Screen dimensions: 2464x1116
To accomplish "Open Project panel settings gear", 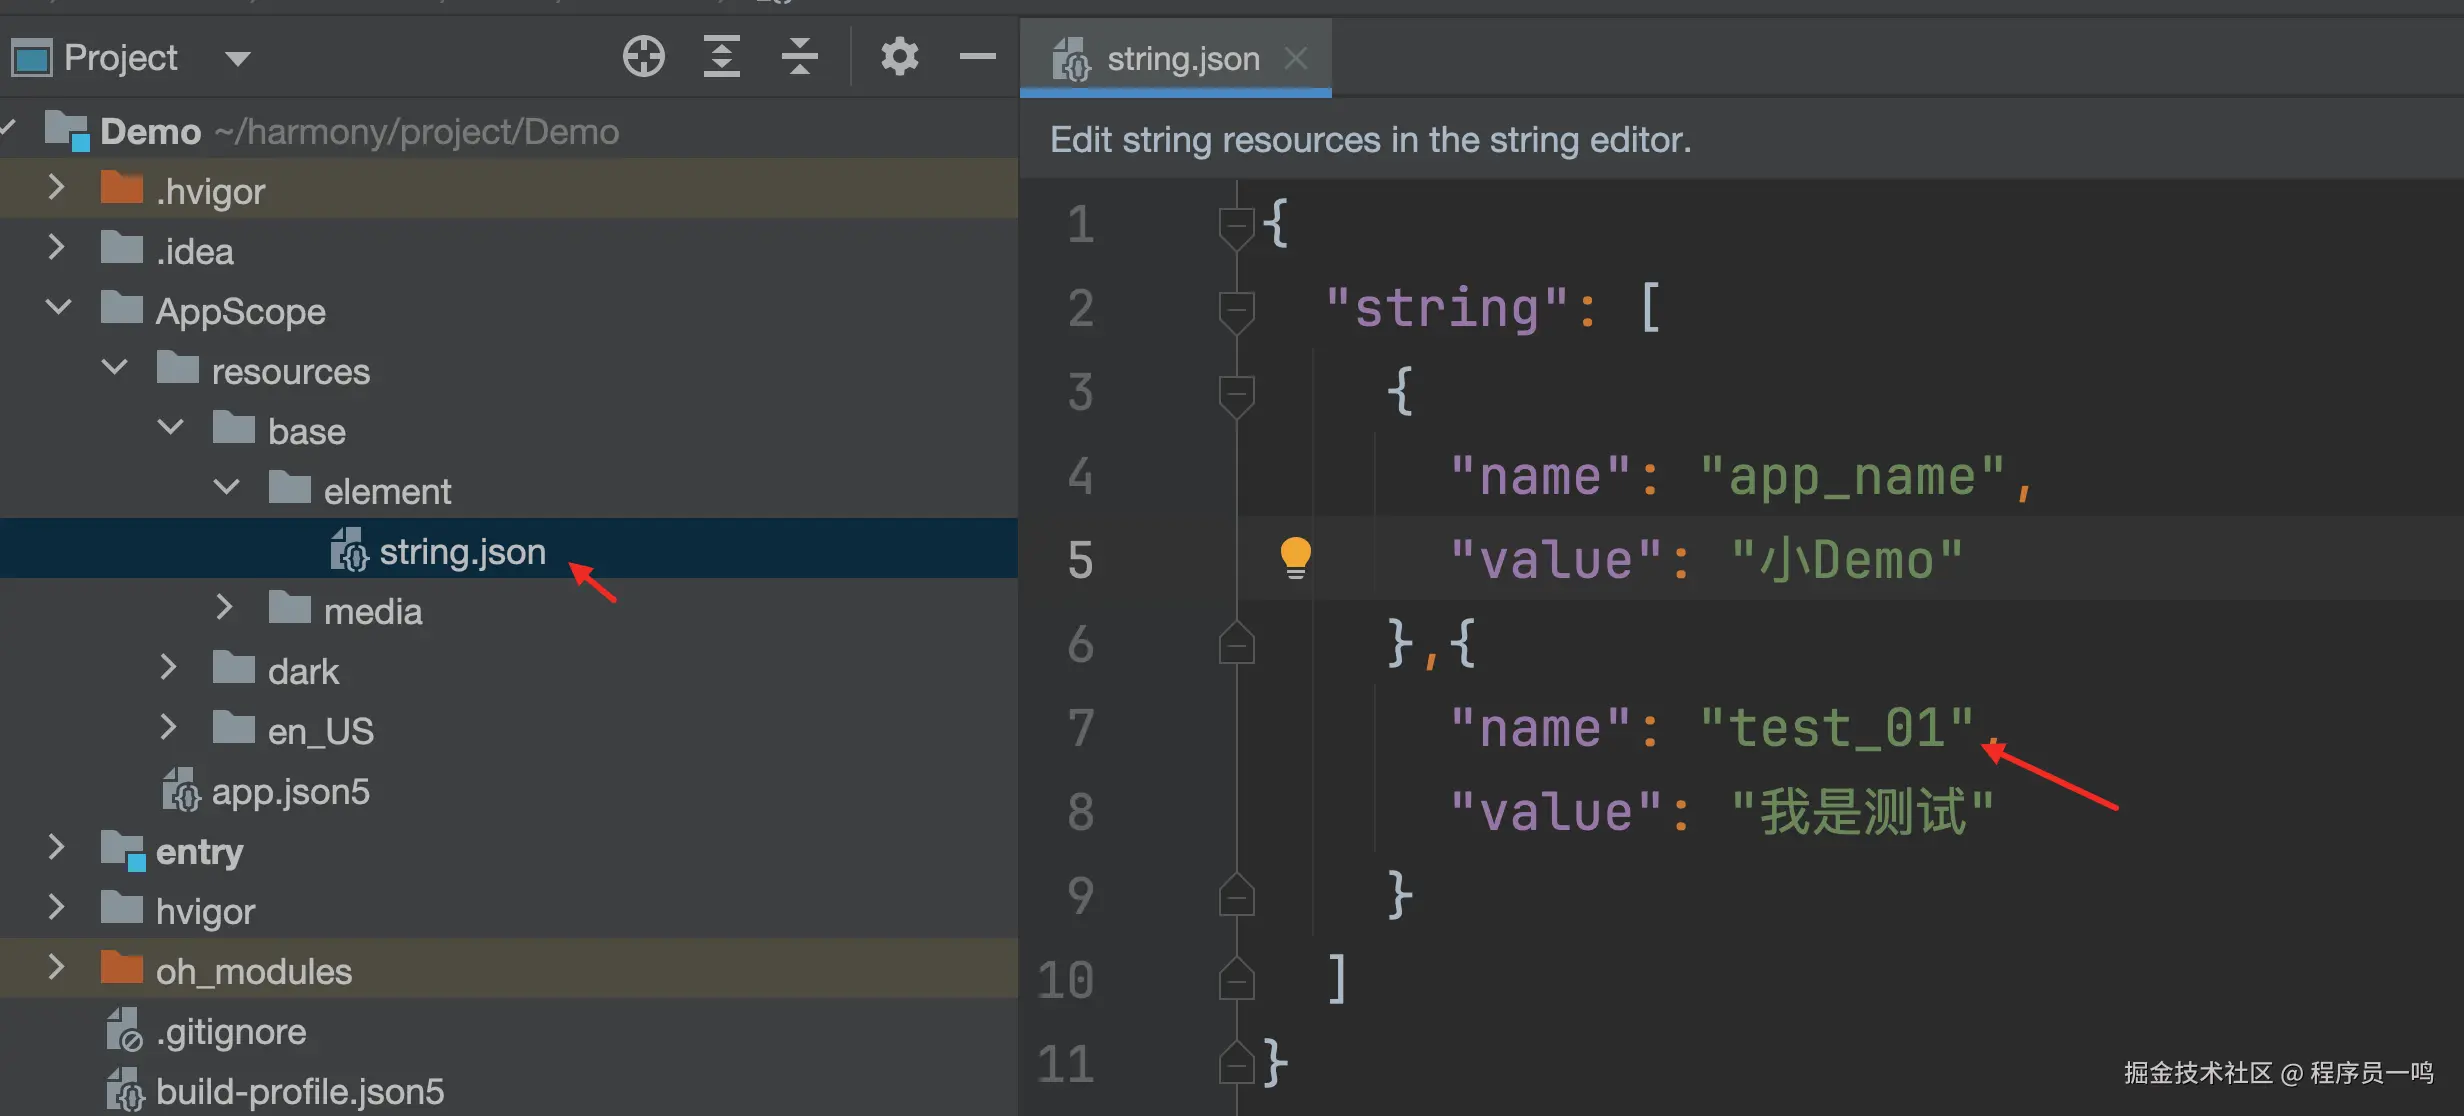I will click(x=899, y=57).
